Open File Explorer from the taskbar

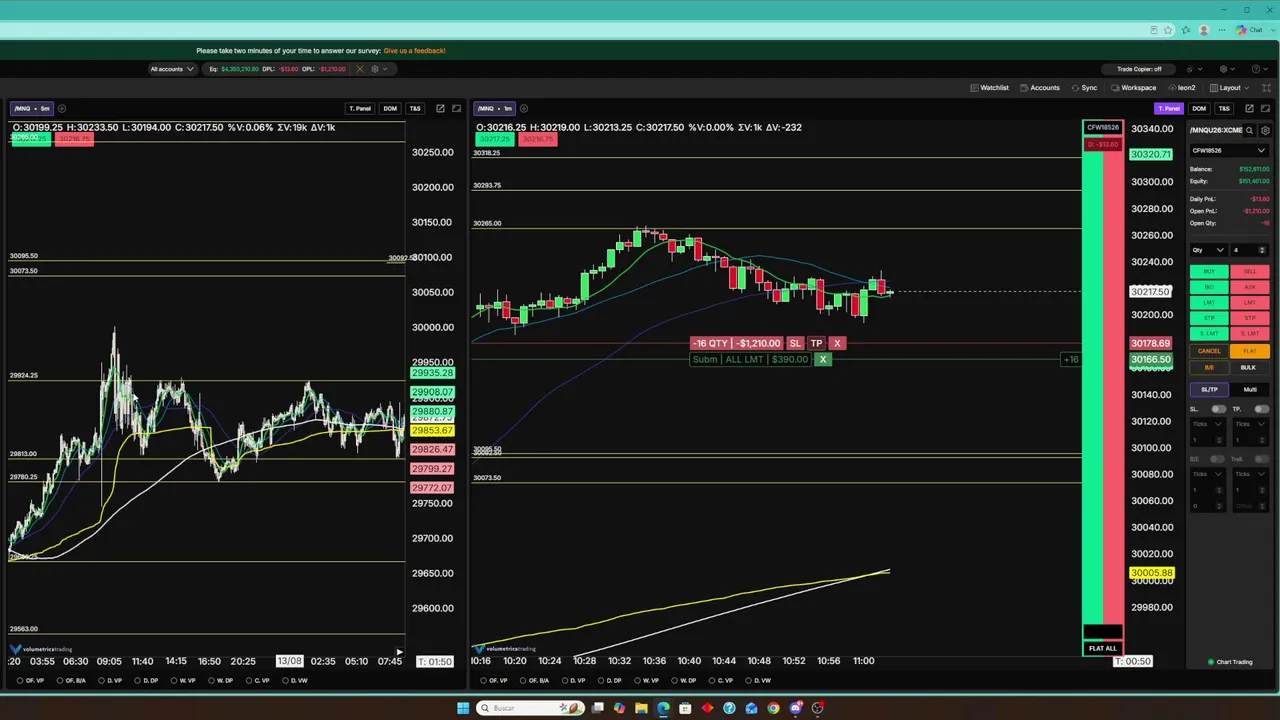(641, 708)
